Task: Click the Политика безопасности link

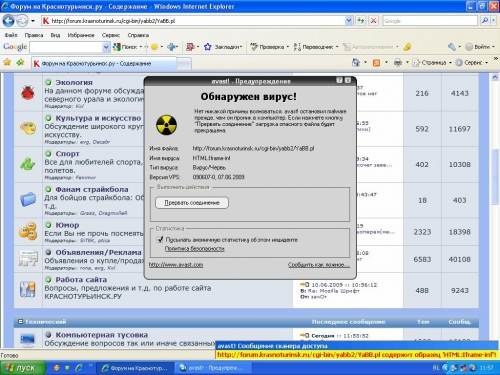Action: [194, 249]
